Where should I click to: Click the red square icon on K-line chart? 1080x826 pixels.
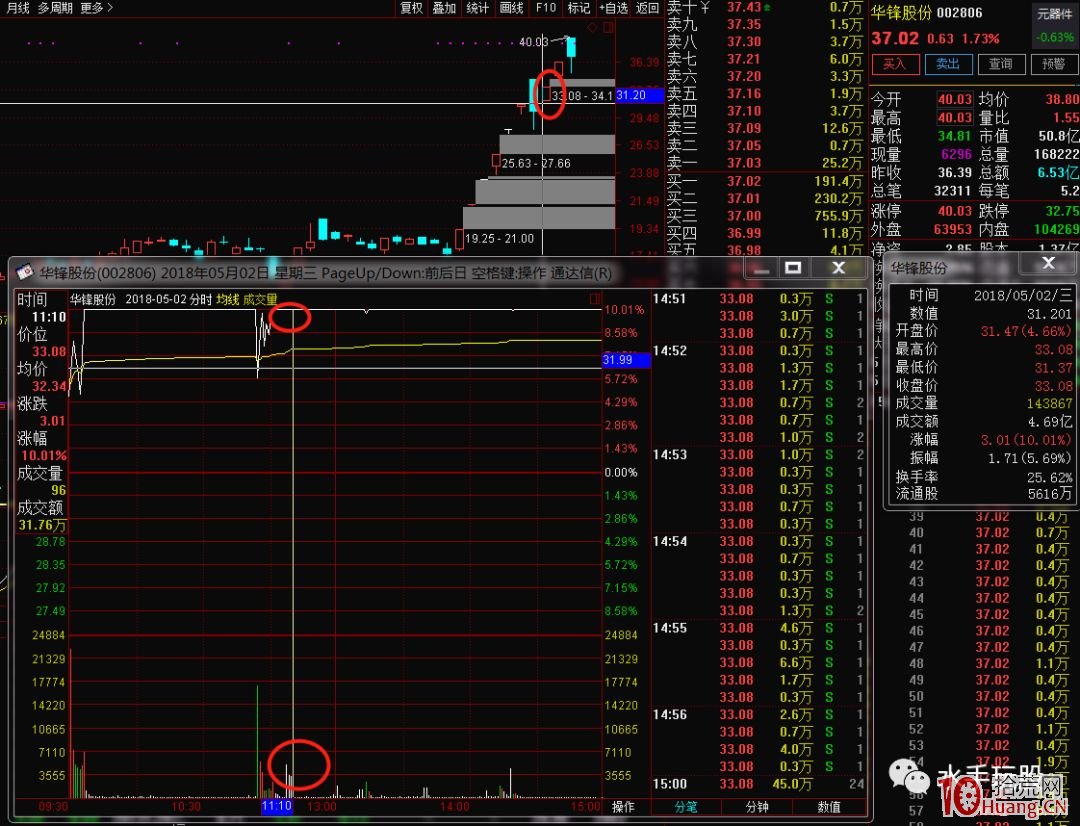click(x=608, y=28)
